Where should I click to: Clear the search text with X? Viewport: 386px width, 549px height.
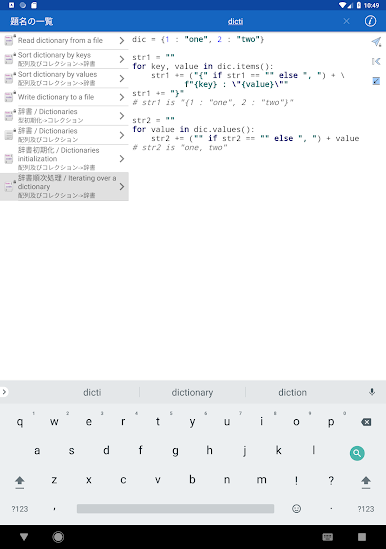tap(346, 21)
